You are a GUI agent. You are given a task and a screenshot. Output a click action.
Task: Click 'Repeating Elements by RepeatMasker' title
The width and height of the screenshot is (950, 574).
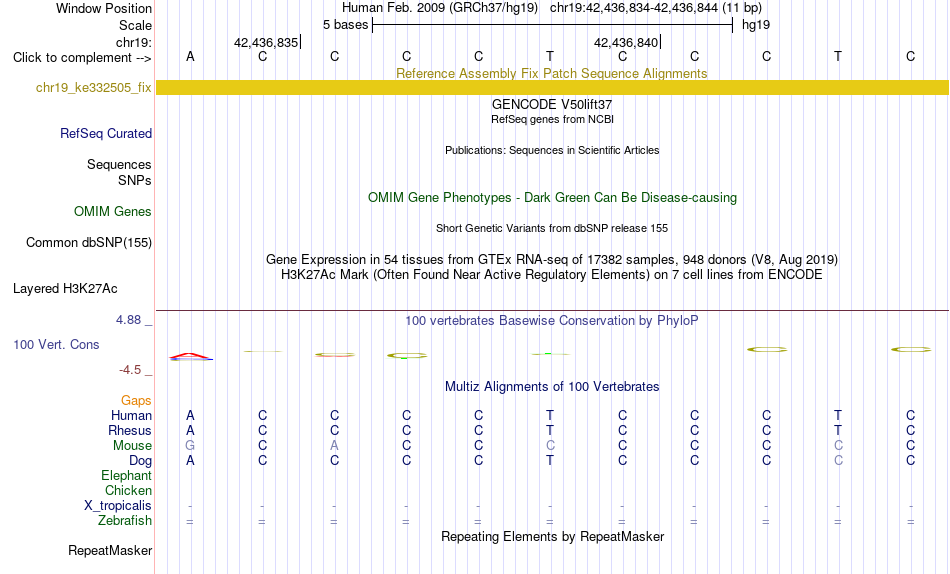pos(553,537)
